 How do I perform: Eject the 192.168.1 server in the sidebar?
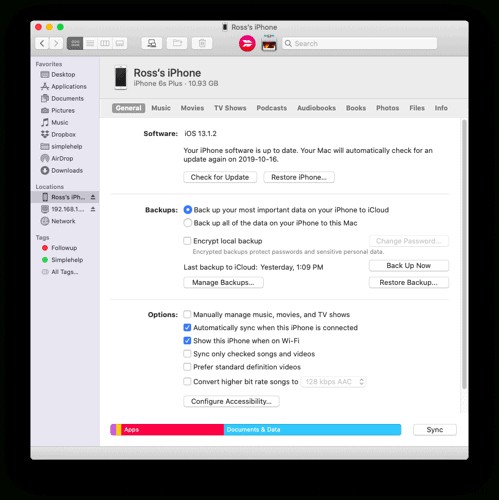click(x=93, y=209)
